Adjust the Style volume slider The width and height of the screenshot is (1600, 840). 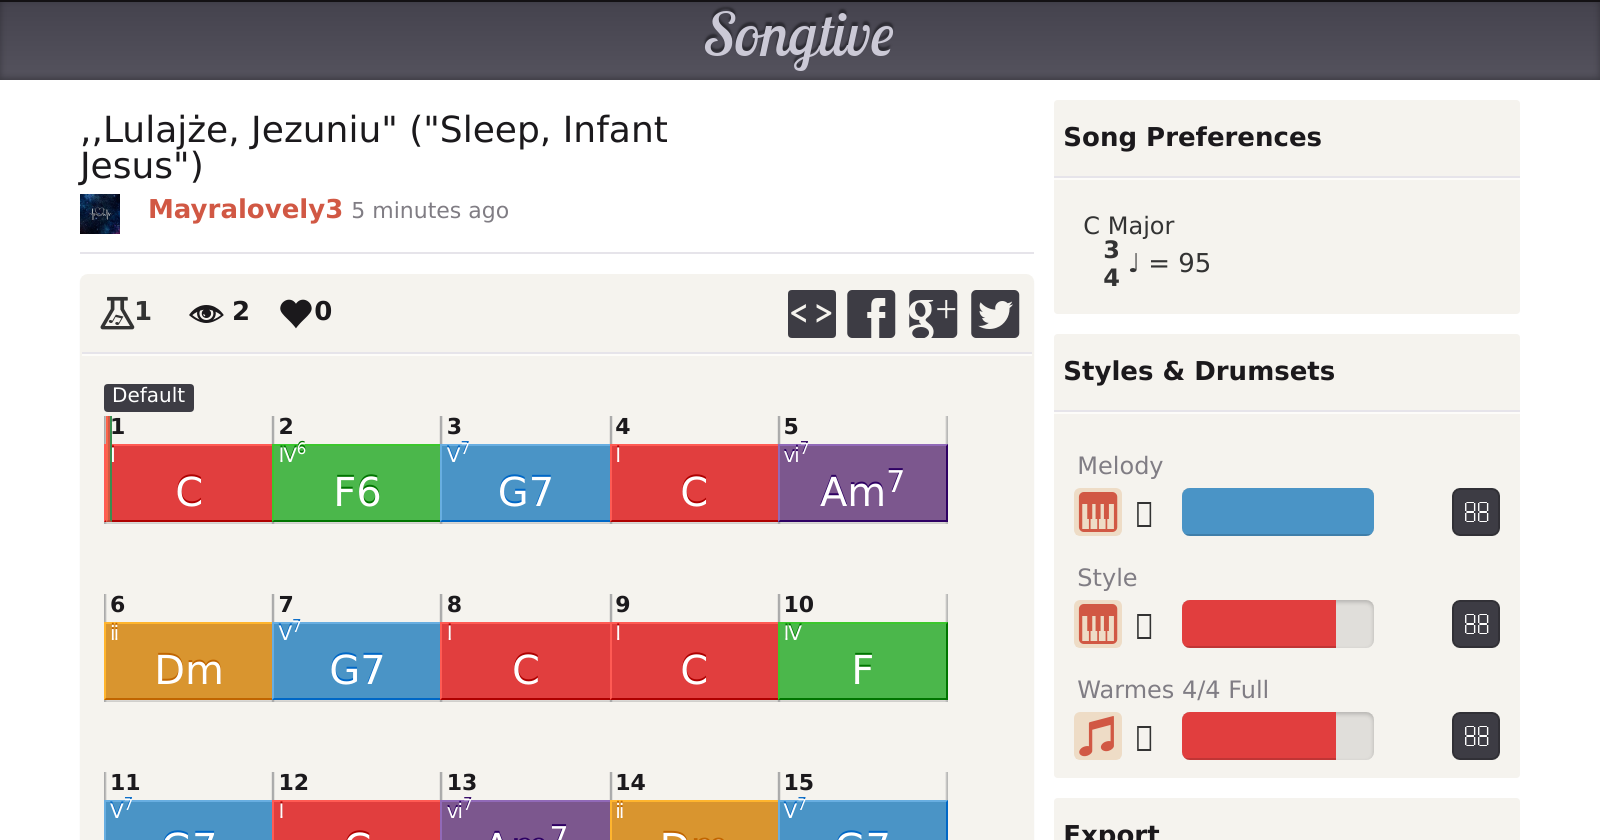click(1277, 624)
